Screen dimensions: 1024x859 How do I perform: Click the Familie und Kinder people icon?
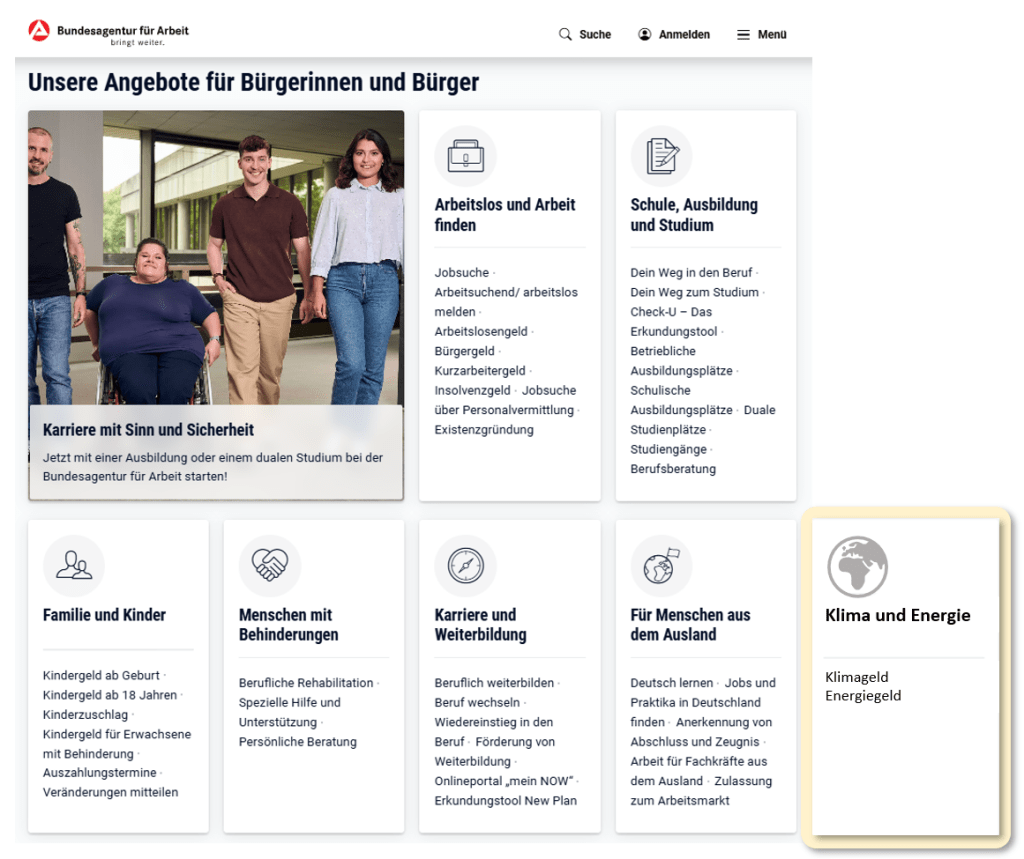(74, 566)
